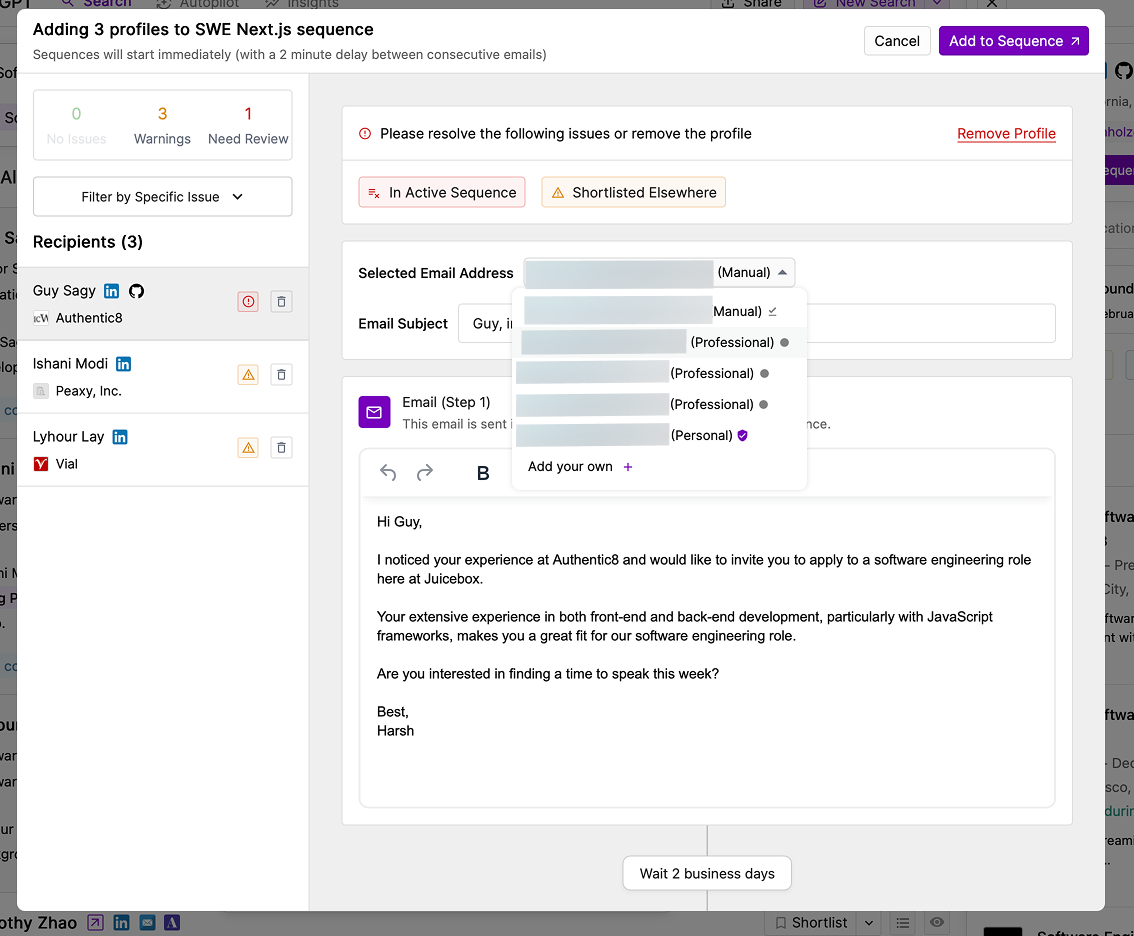Viewport: 1134px width, 936px height.
Task: Select the first Professional email option
Action: [x=659, y=343]
